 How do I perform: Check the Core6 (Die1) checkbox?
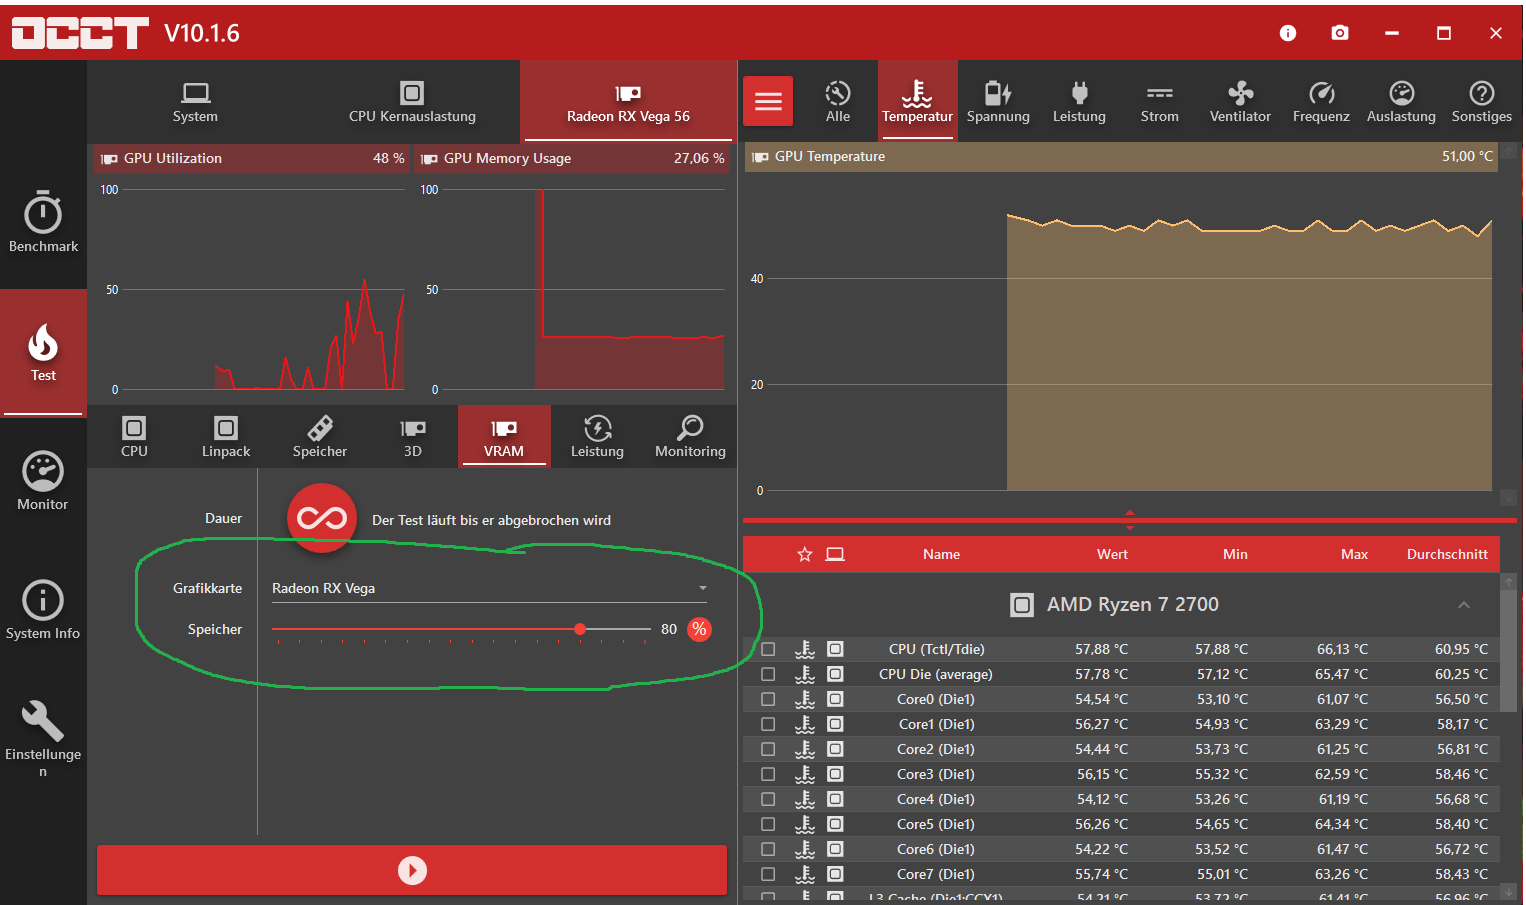(x=768, y=849)
